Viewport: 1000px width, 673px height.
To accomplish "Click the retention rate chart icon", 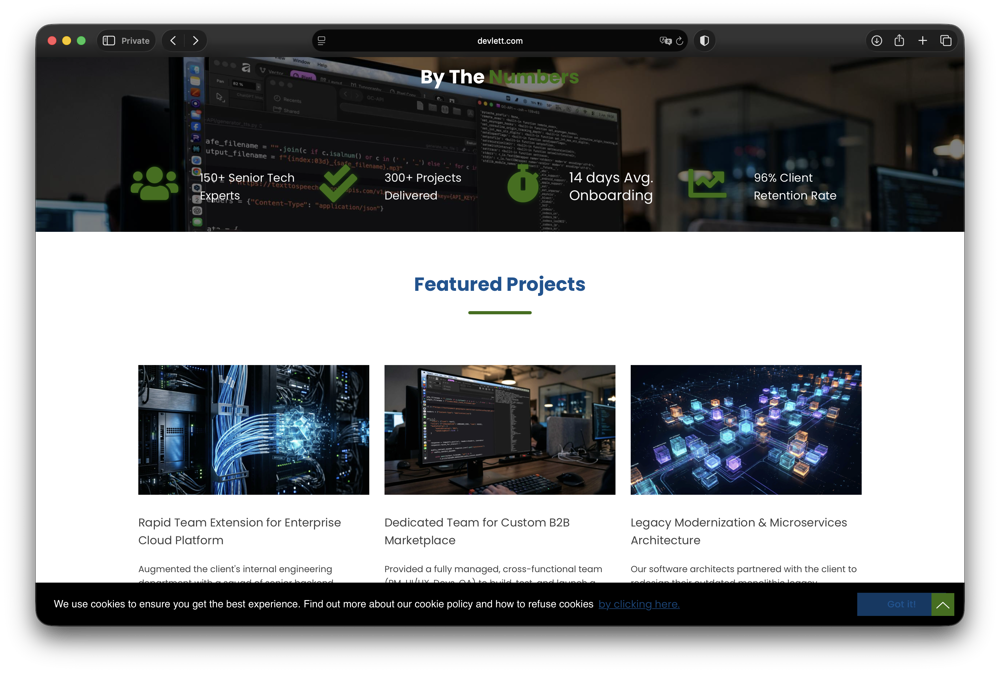I will pyautogui.click(x=707, y=184).
